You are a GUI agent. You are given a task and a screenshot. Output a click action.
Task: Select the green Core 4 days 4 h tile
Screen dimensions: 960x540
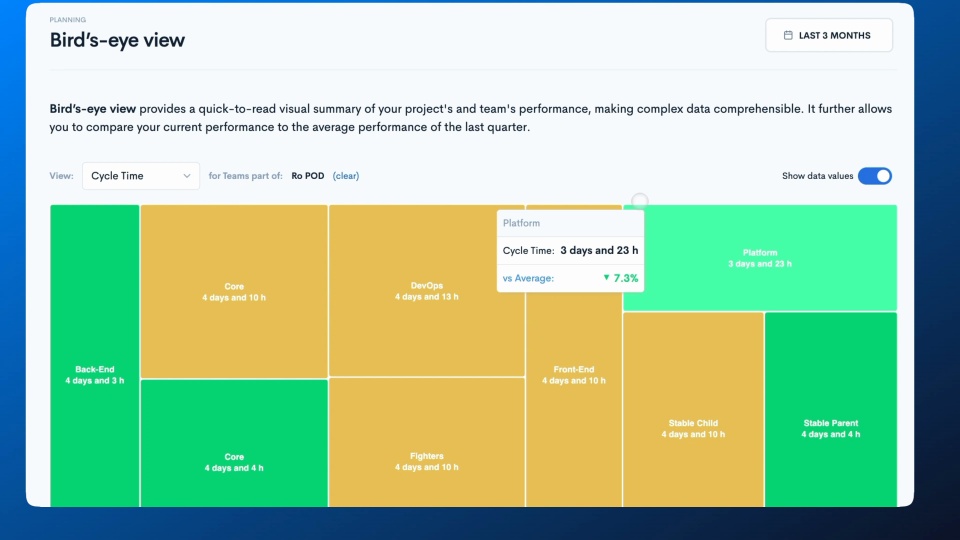[234, 443]
